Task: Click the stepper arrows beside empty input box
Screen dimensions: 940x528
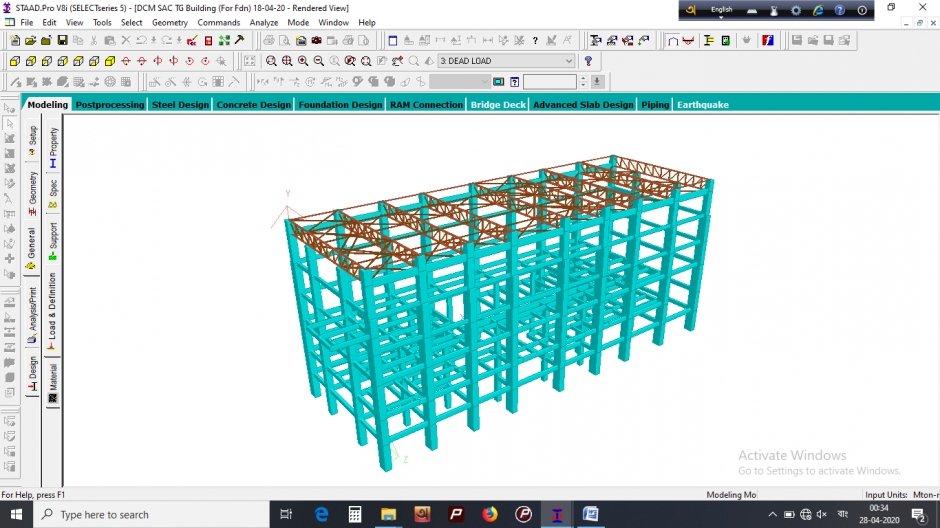Action: (582, 82)
